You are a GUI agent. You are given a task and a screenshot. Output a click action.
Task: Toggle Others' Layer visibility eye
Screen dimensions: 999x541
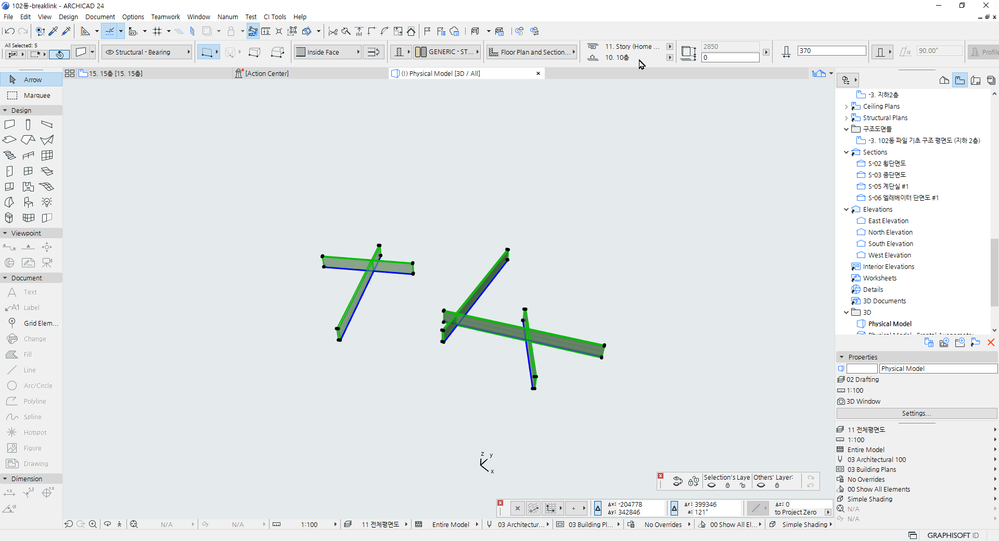click(x=761, y=486)
